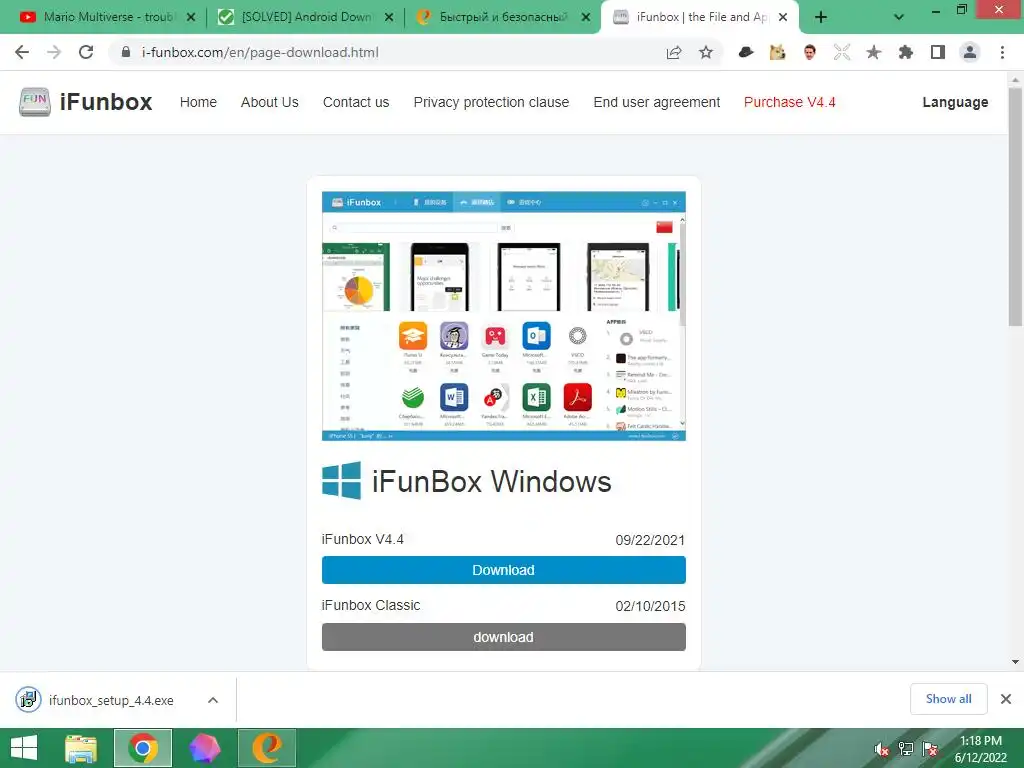Viewport: 1024px width, 768px height.
Task: Click the iFunBox Windows heading
Action: (491, 482)
